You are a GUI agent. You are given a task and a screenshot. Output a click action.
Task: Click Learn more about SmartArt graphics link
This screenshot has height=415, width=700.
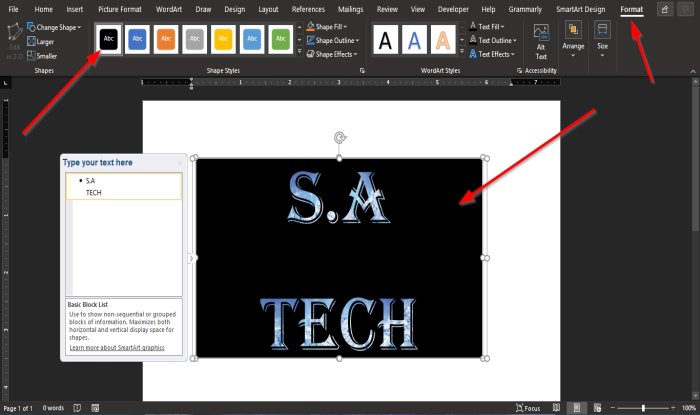[118, 348]
